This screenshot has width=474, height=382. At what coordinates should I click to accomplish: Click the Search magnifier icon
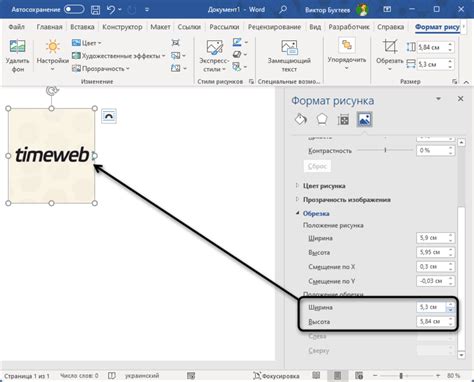coord(283,9)
